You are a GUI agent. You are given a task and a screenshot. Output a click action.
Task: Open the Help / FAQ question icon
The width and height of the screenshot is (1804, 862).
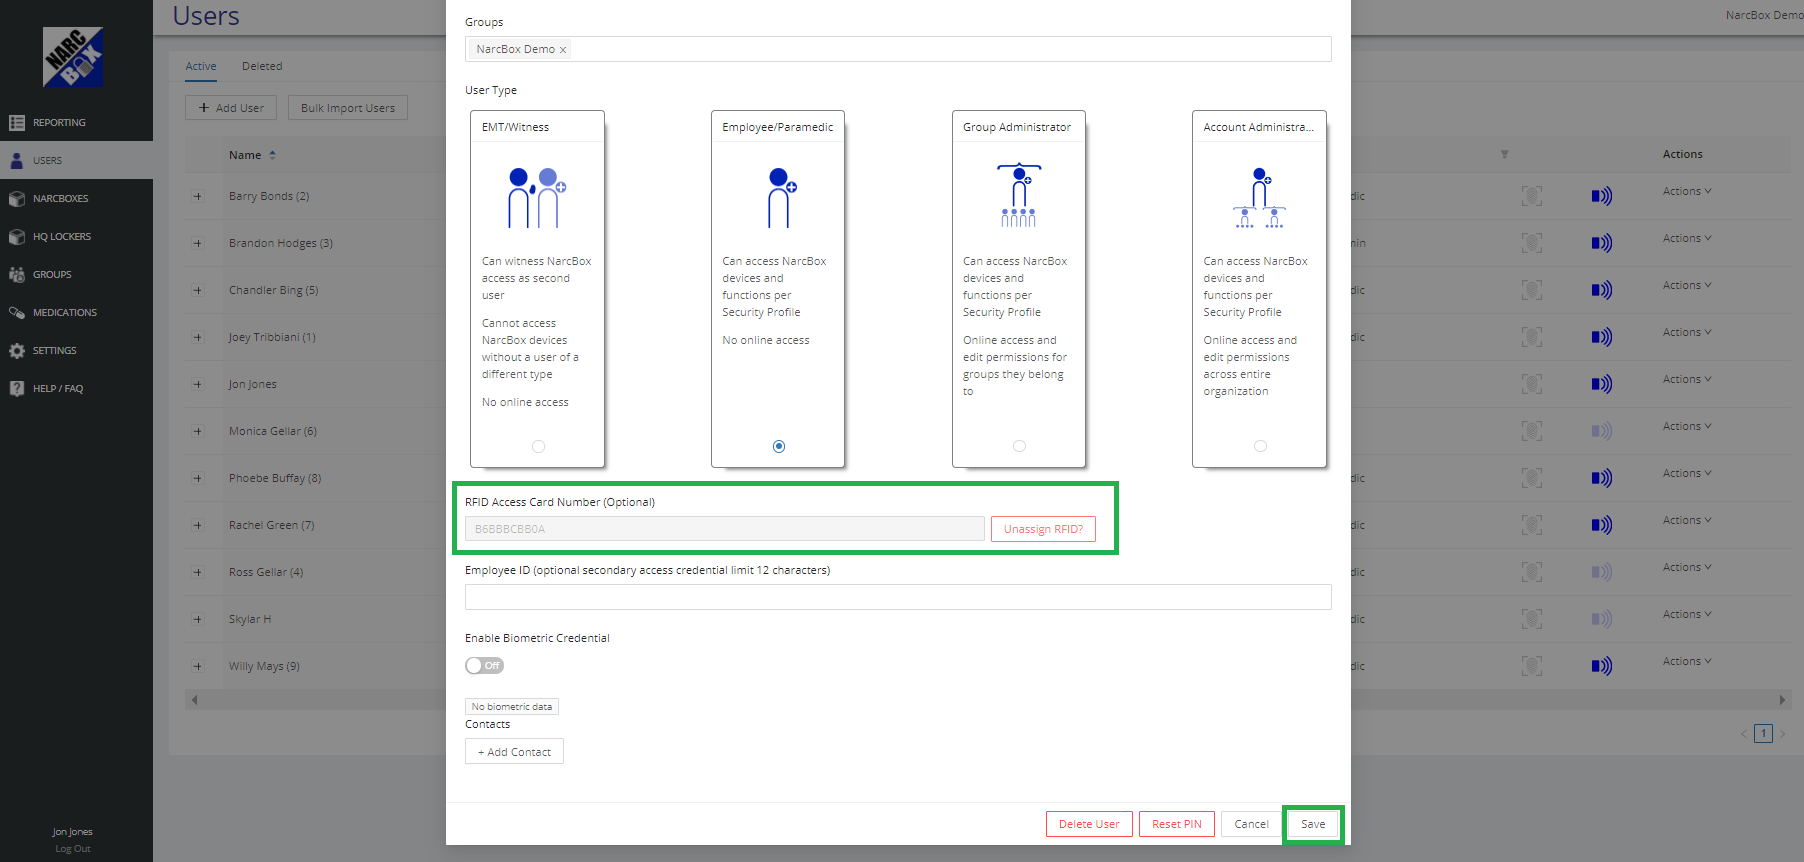[x=16, y=389]
